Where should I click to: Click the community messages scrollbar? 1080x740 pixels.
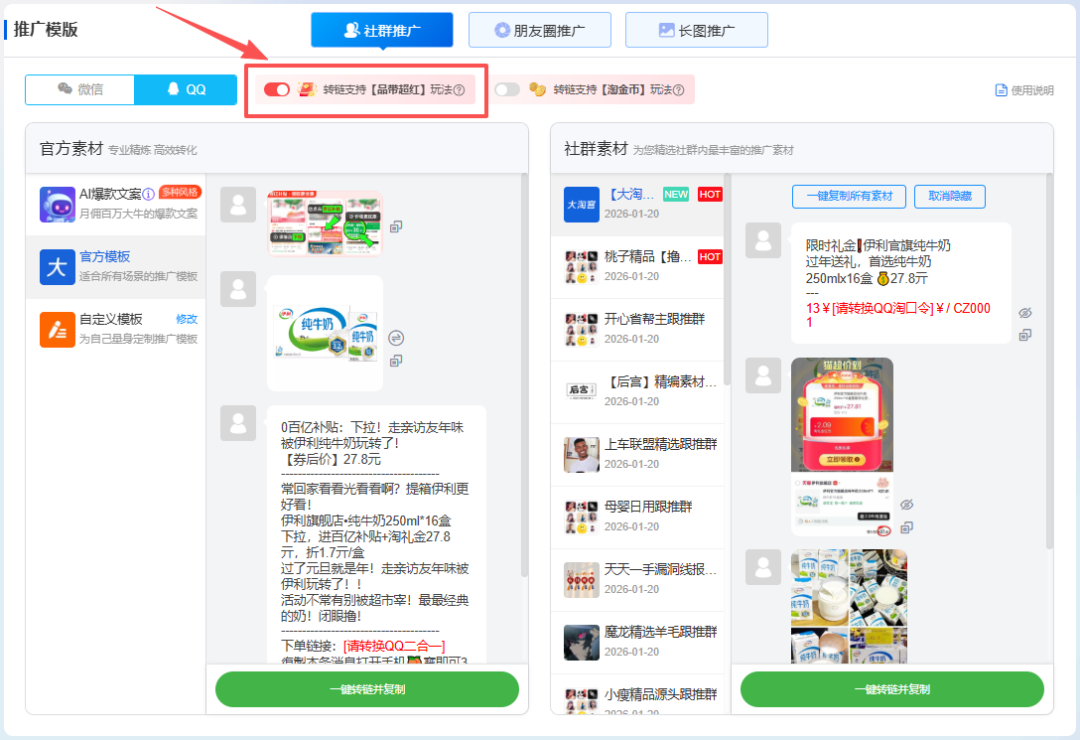click(x=1049, y=362)
